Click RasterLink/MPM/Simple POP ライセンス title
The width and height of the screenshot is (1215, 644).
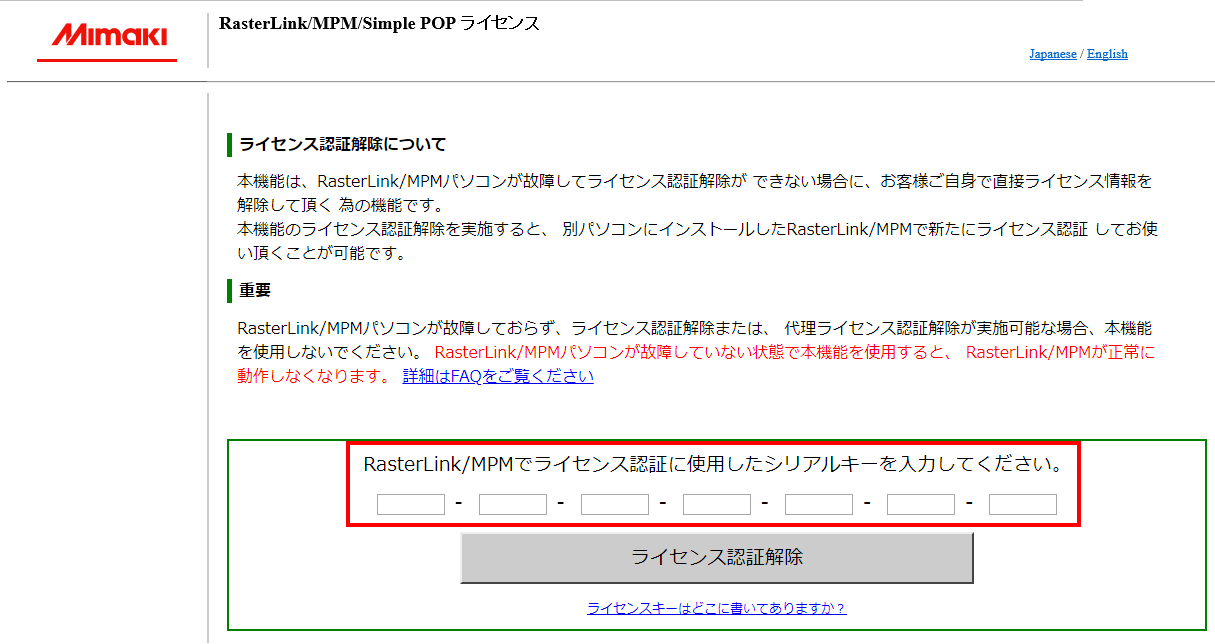click(379, 23)
